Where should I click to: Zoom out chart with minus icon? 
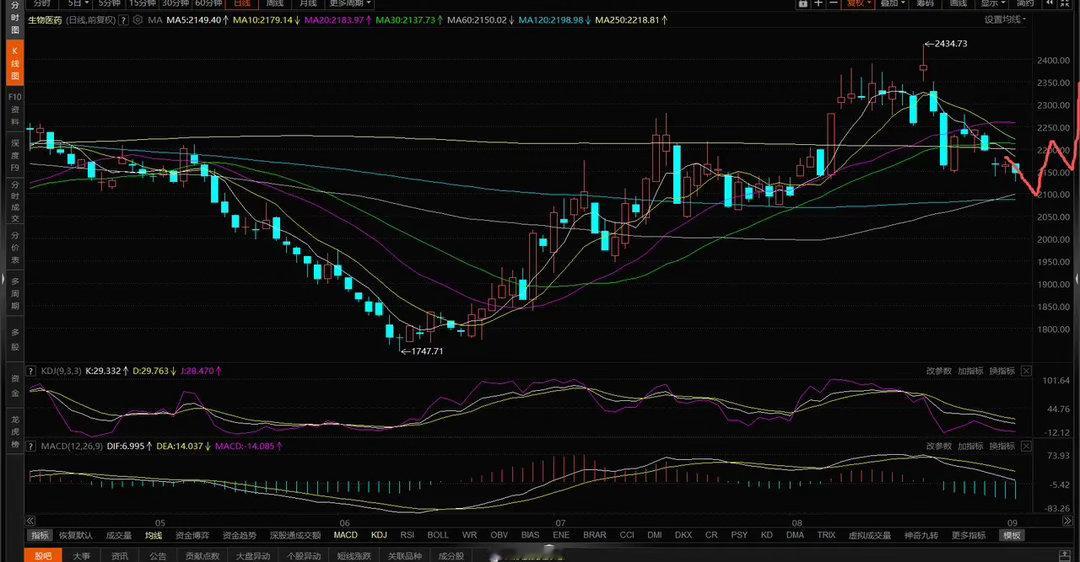point(833,3)
